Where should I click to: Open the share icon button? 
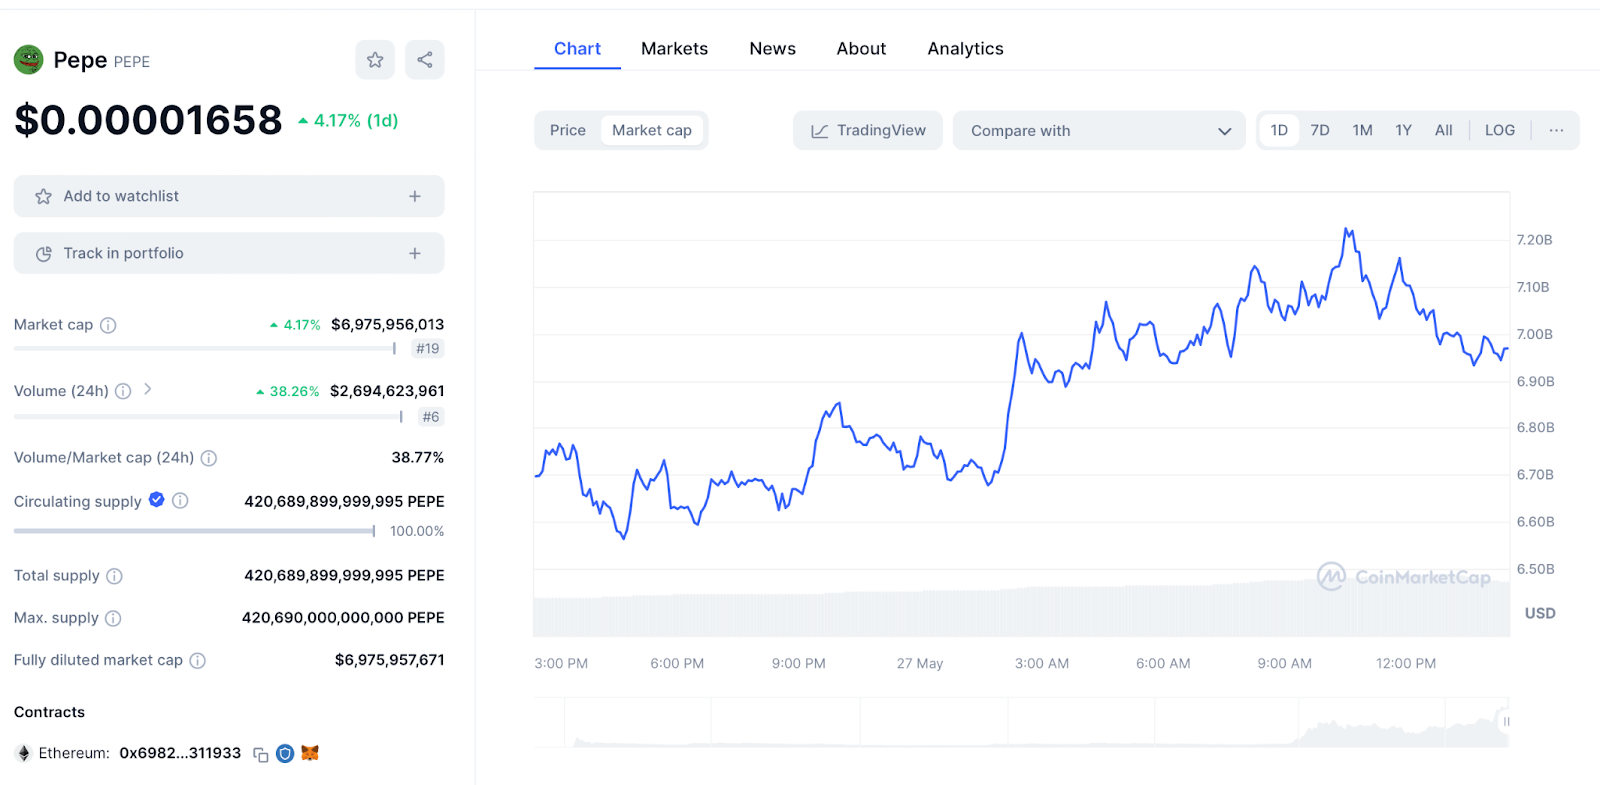point(425,60)
